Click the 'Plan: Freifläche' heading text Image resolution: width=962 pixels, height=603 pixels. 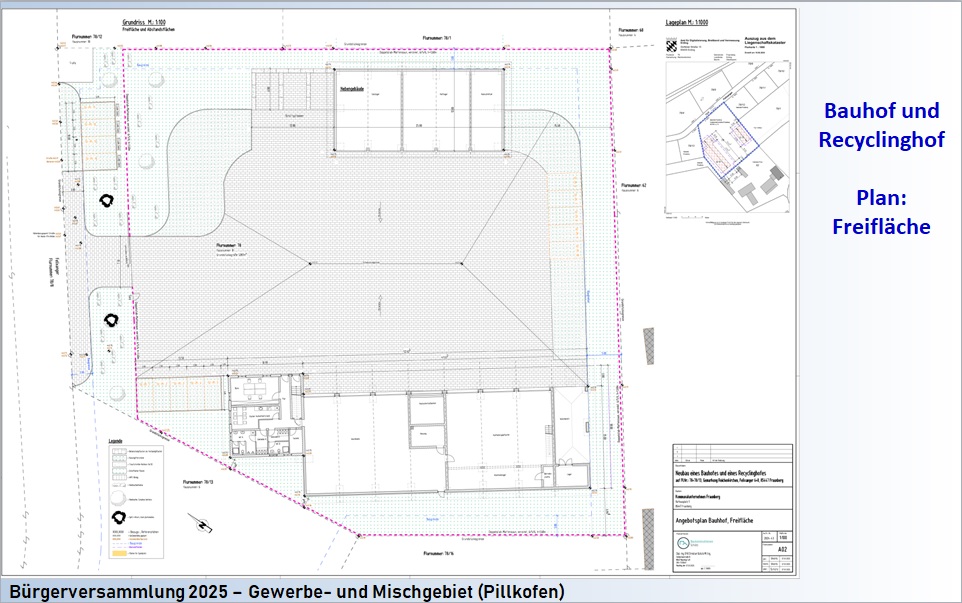(x=880, y=212)
